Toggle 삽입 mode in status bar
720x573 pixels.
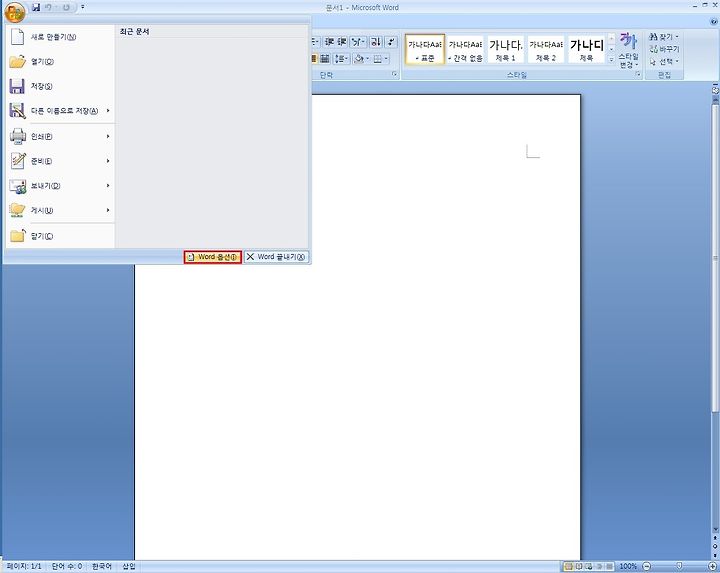pyautogui.click(x=129, y=567)
